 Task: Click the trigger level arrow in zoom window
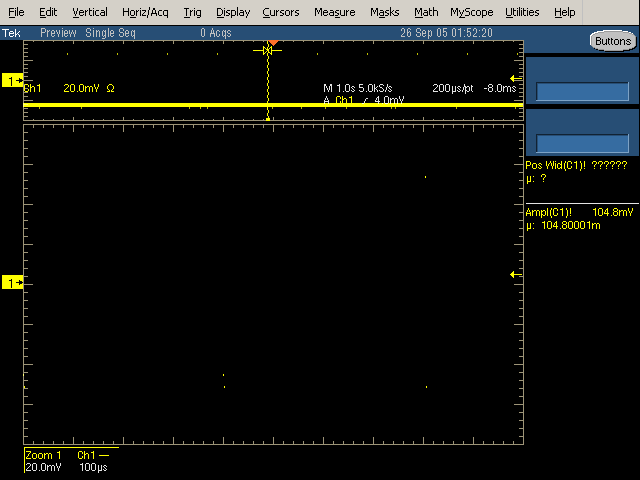516,274
